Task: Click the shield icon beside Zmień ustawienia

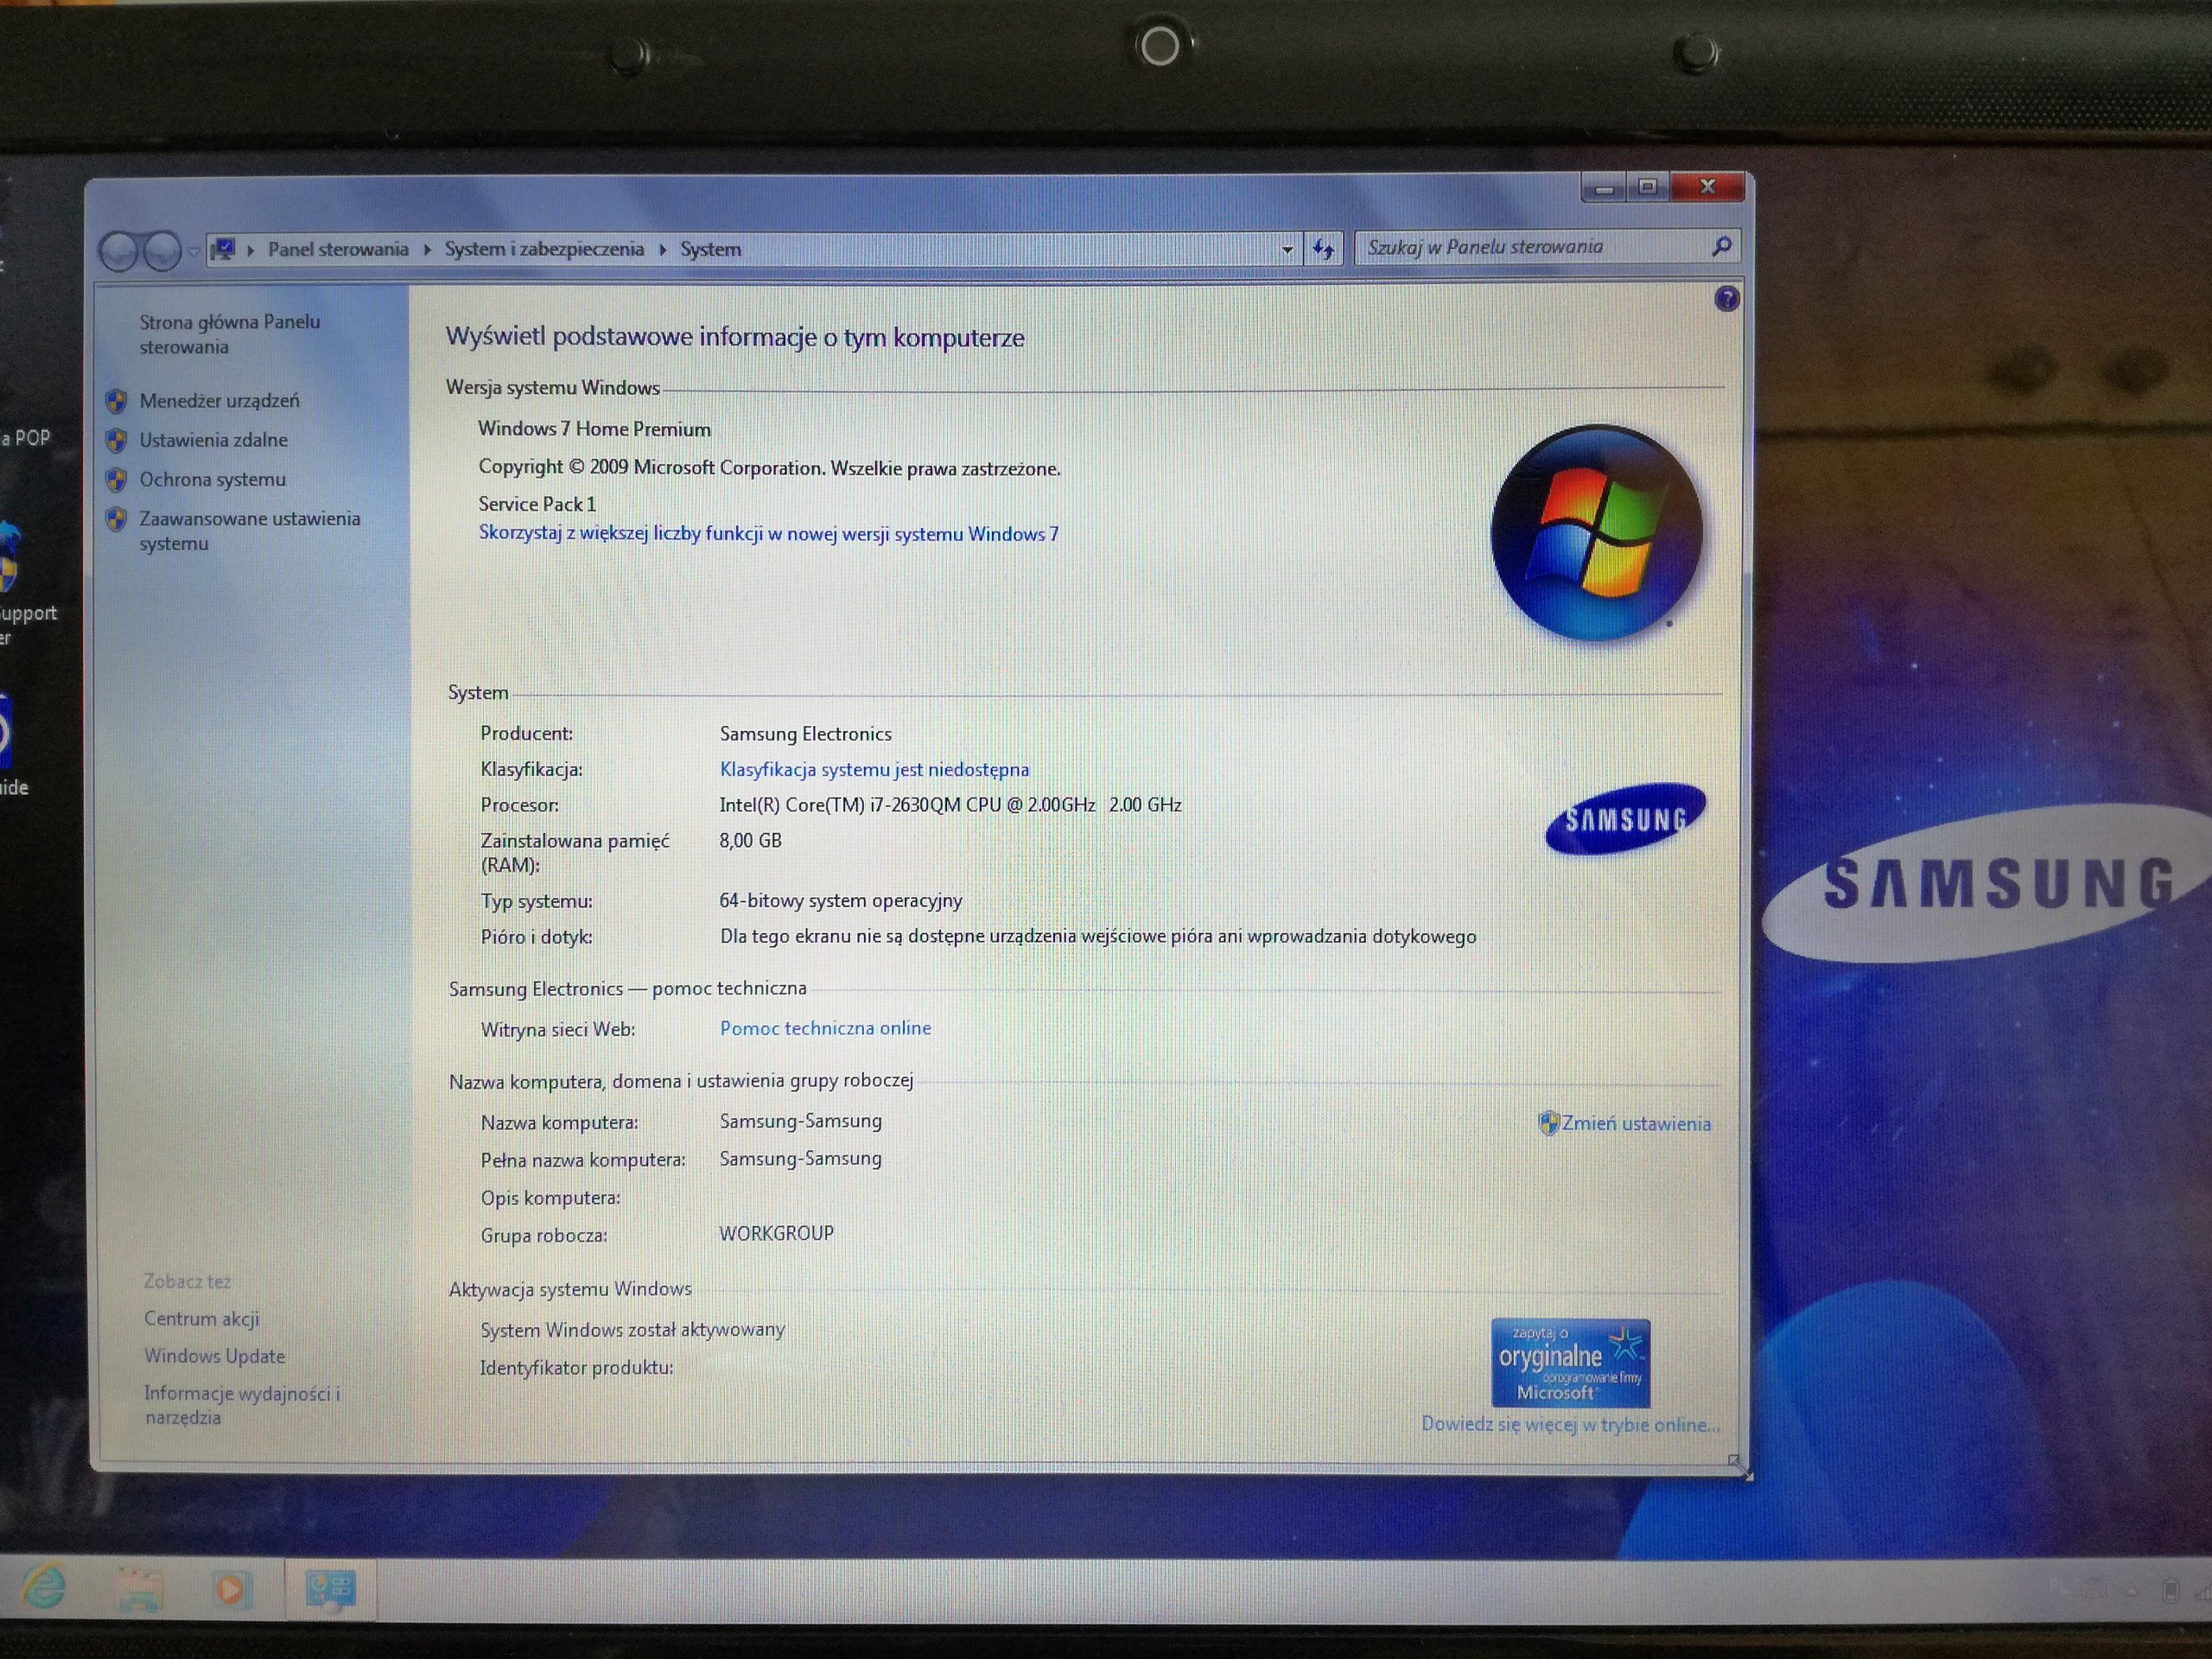Action: pyautogui.click(x=1549, y=1124)
